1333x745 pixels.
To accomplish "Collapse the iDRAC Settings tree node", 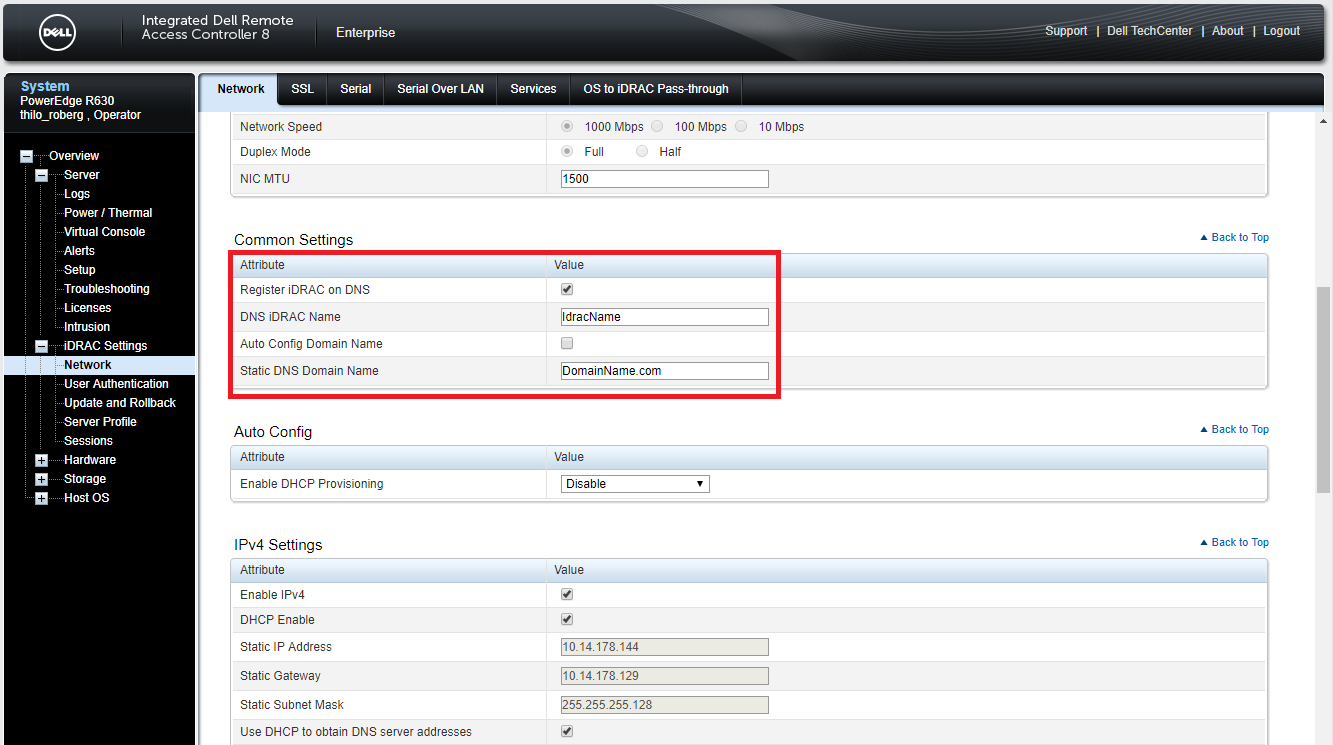I will 42,346.
